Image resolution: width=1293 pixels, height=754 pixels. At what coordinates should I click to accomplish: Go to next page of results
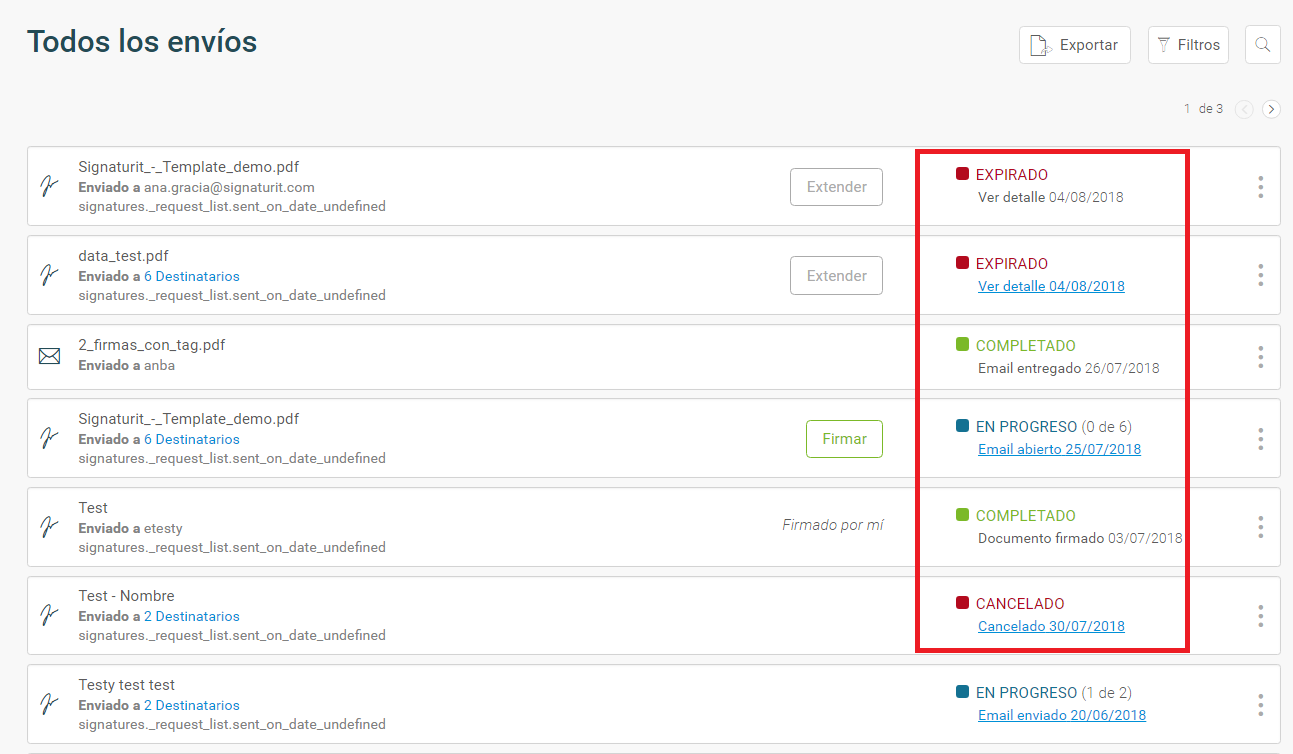point(1271,109)
